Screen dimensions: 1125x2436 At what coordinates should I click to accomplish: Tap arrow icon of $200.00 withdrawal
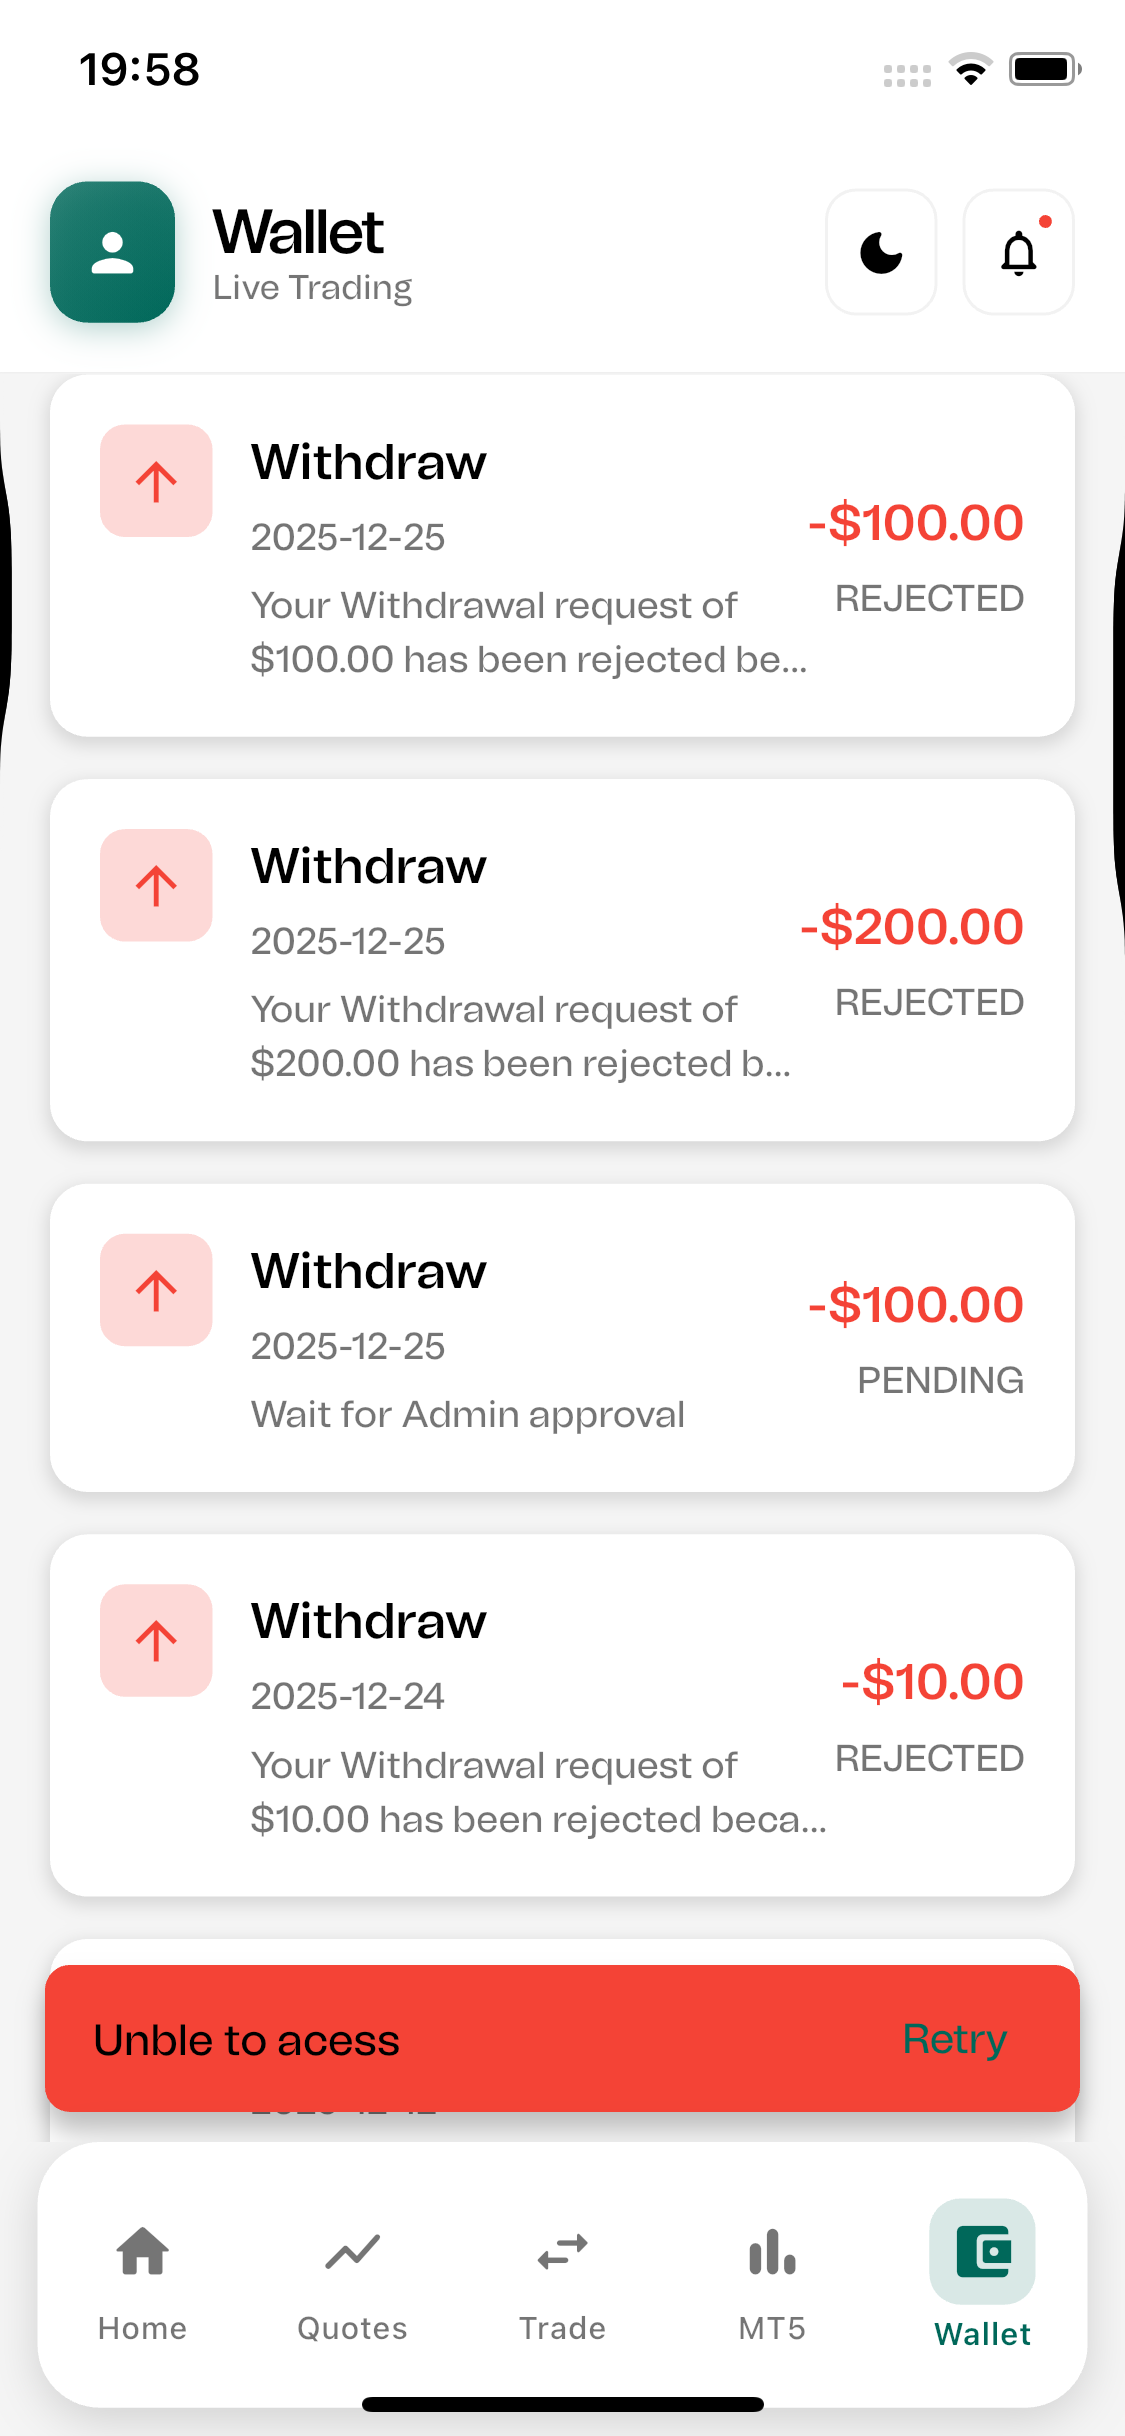tap(156, 885)
